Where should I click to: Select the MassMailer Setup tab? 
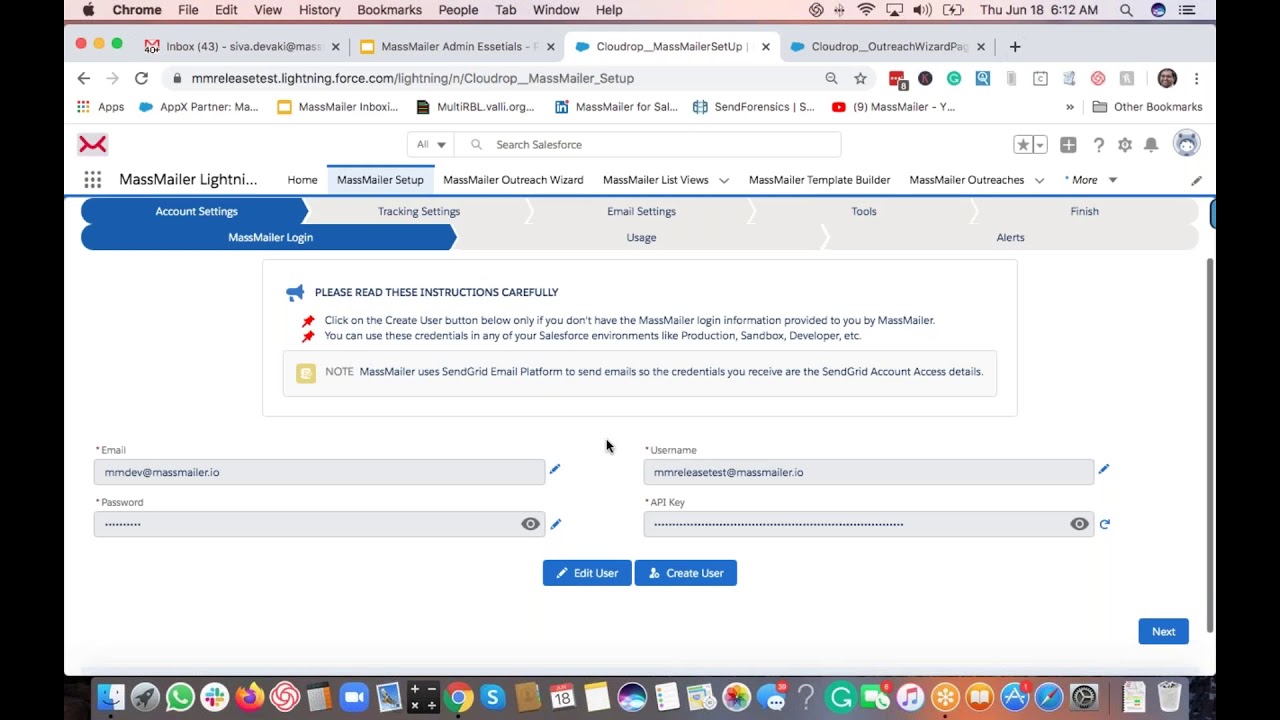click(380, 180)
